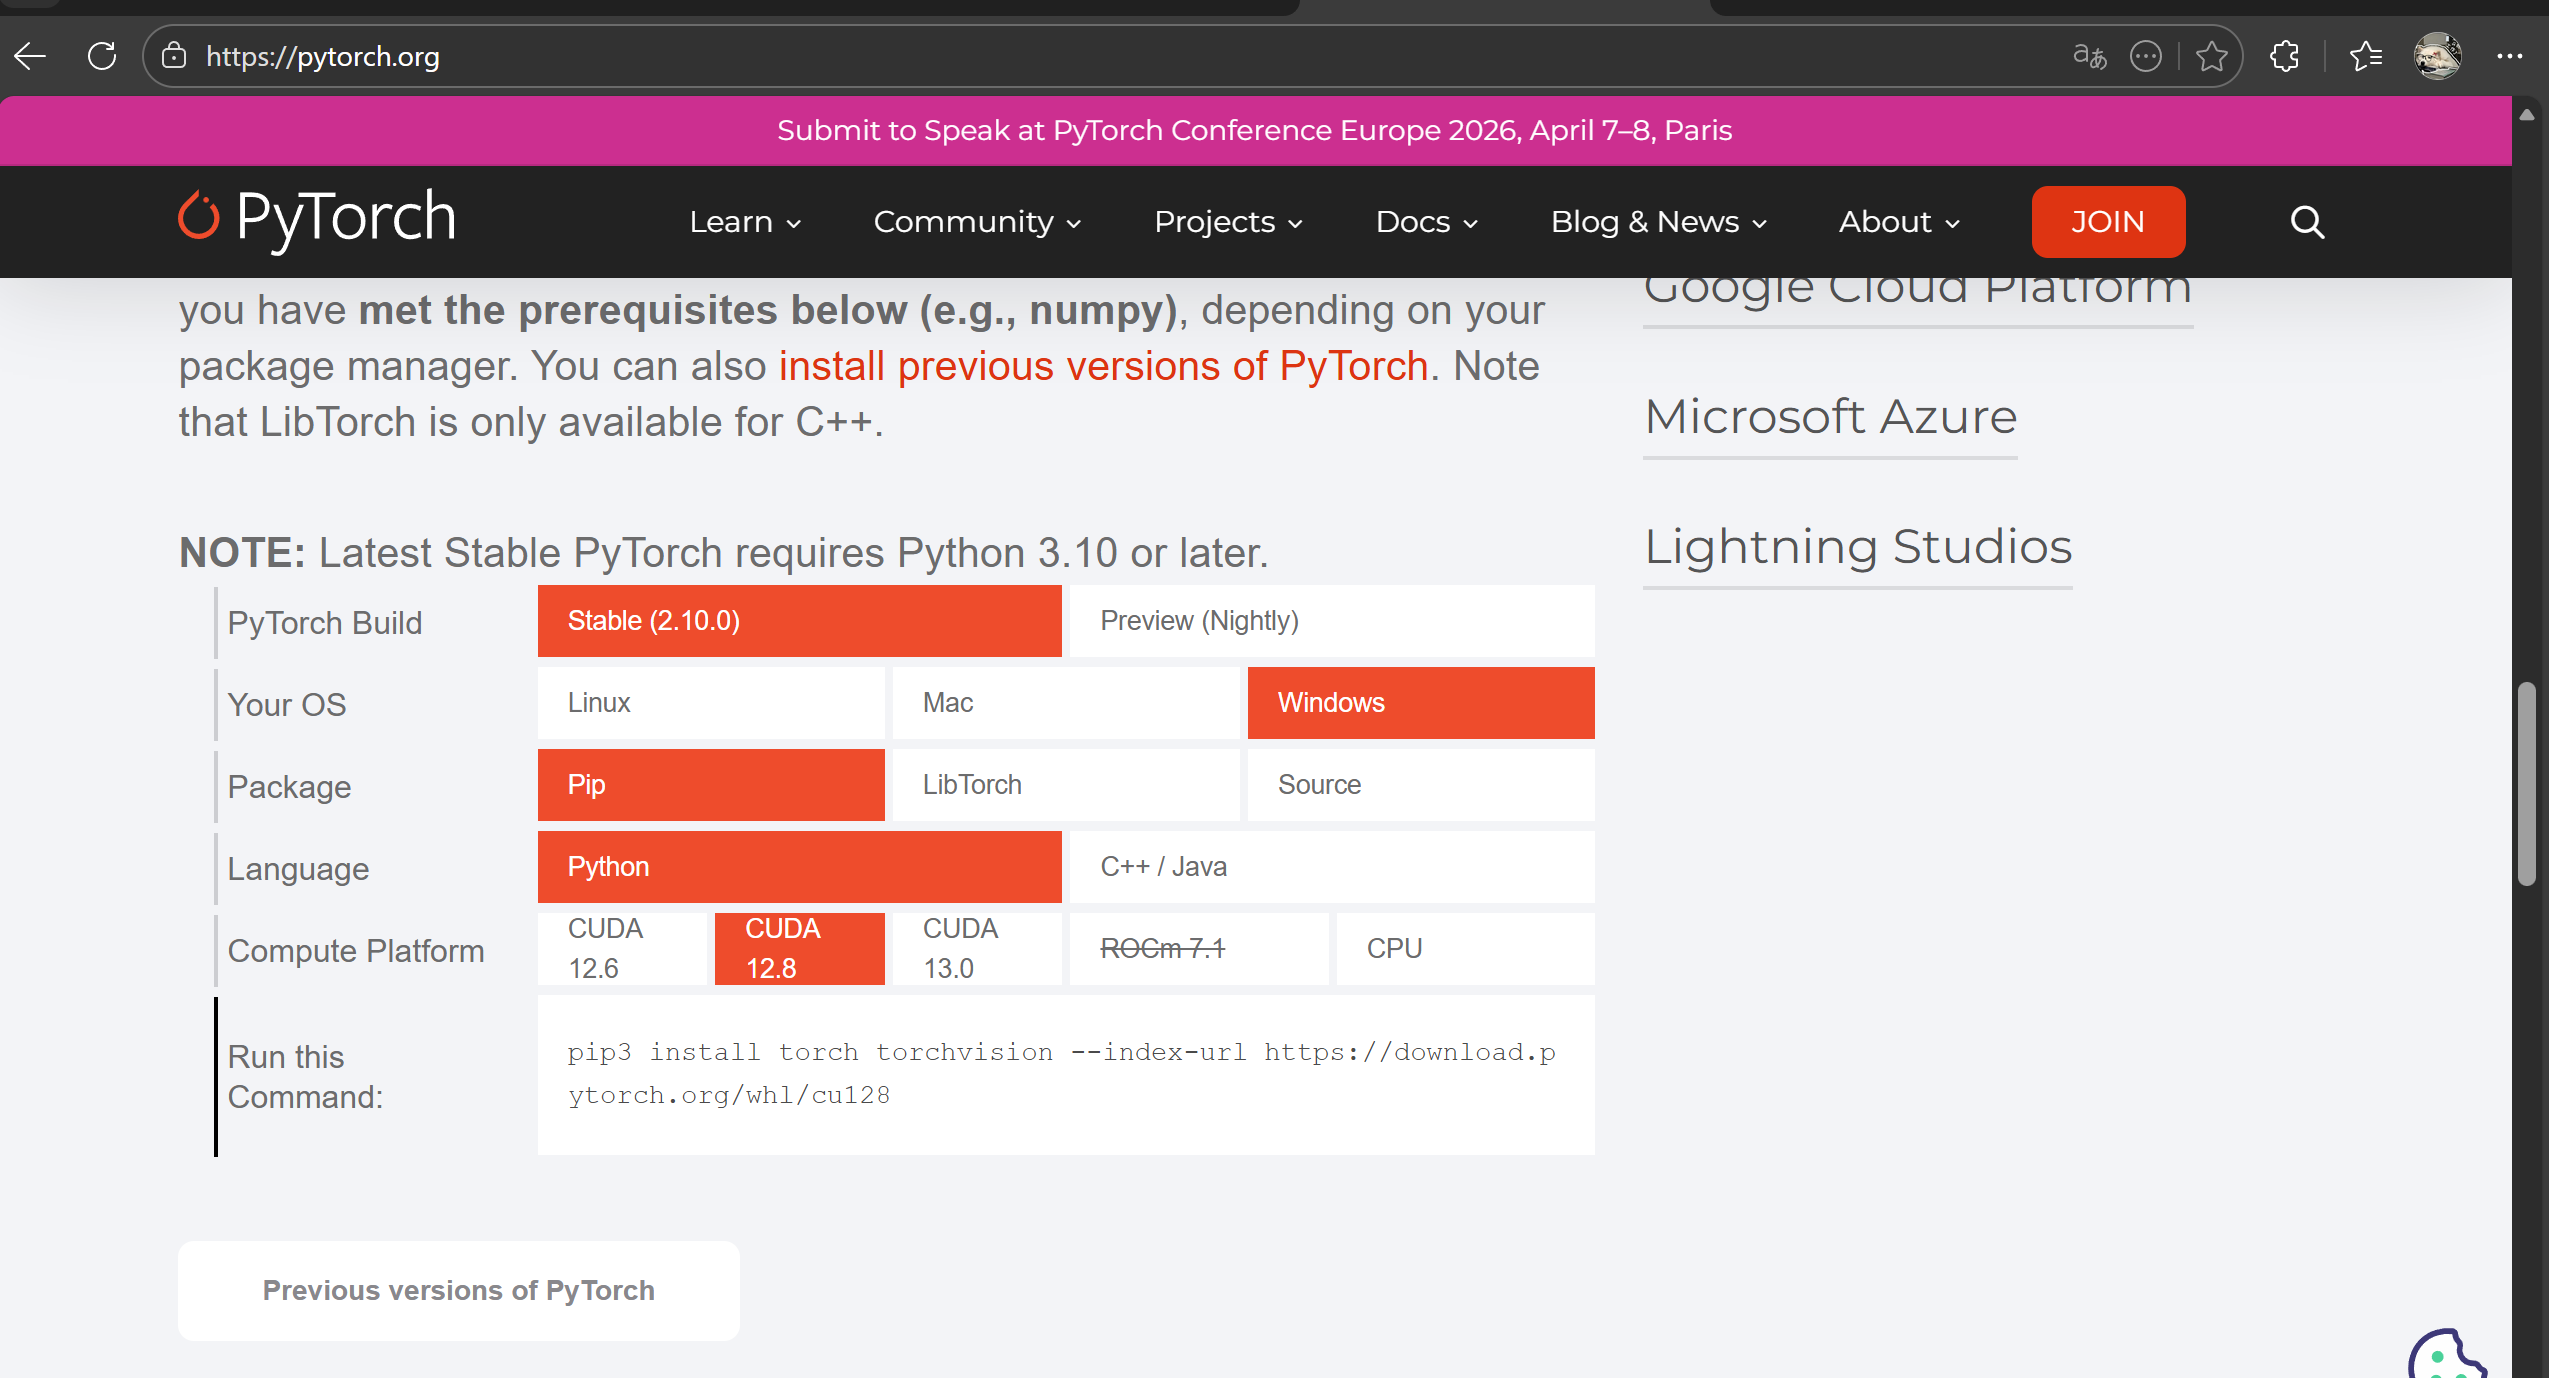2549x1378 pixels.
Task: Choose CUDA 13.0 compute platform
Action: pos(976,948)
